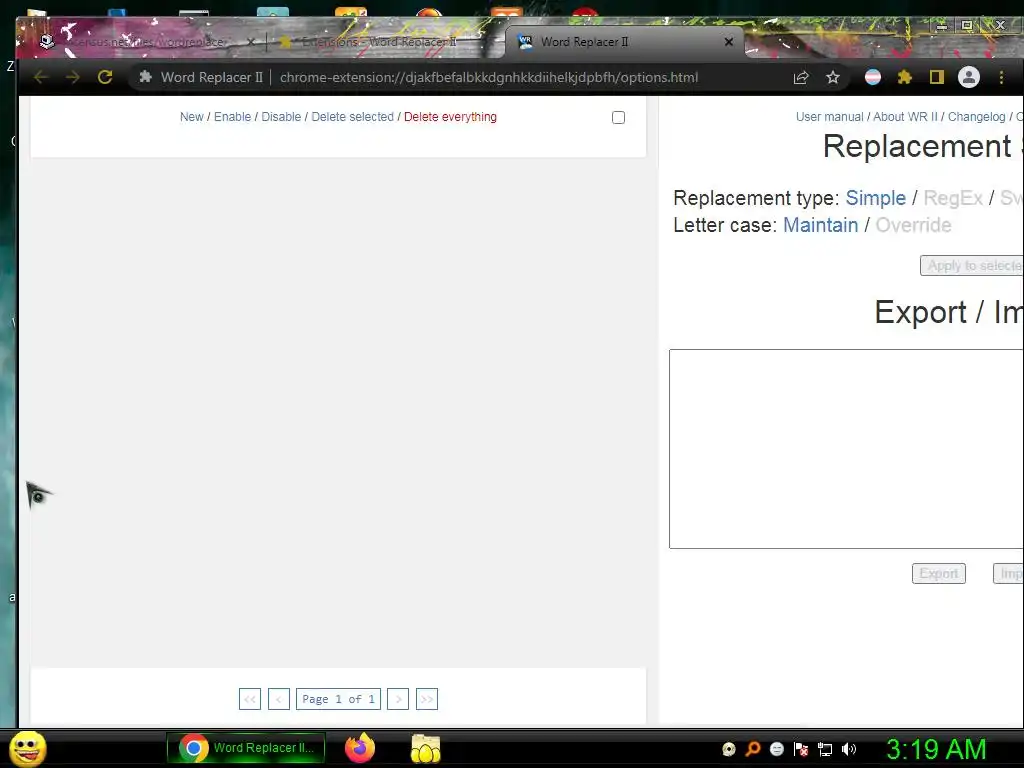The height and width of the screenshot is (768, 1024).
Task: Click the New replacement link
Action: [191, 117]
